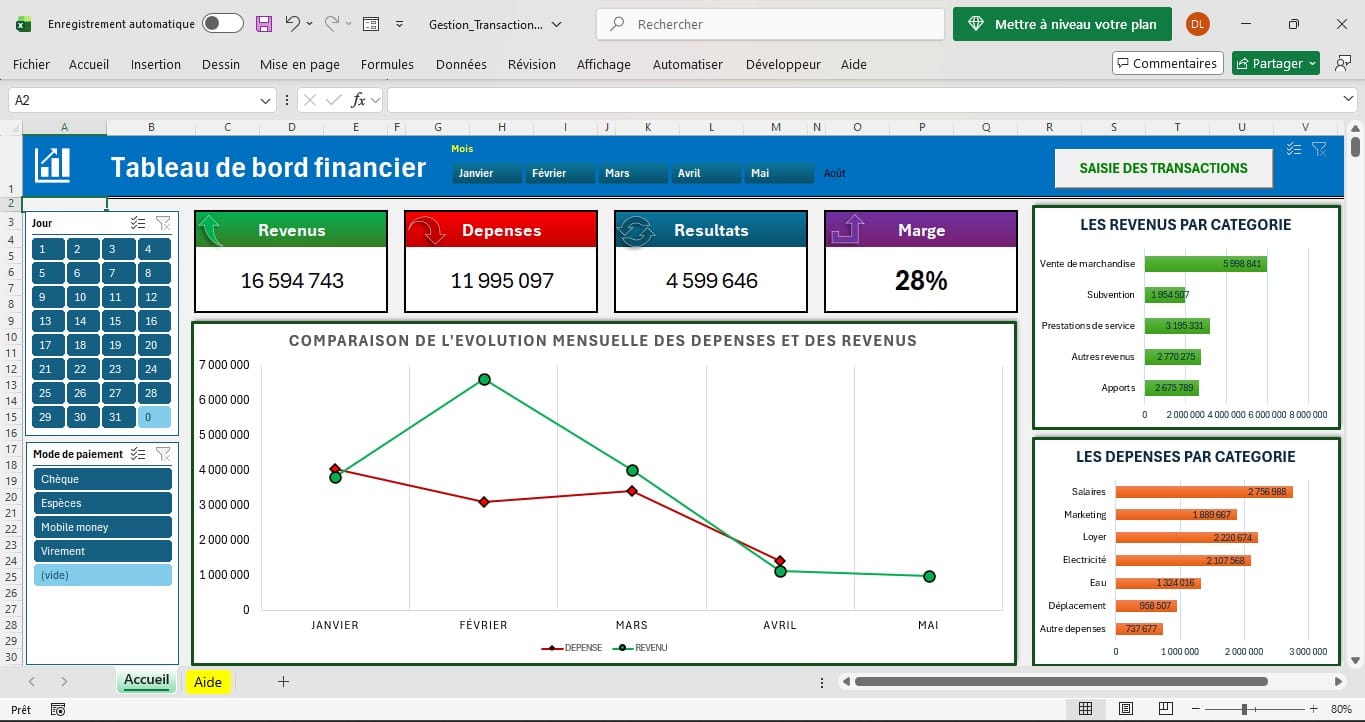The width and height of the screenshot is (1365, 722).
Task: Click the Excel app icon in the title bar
Action: pyautogui.click(x=23, y=24)
